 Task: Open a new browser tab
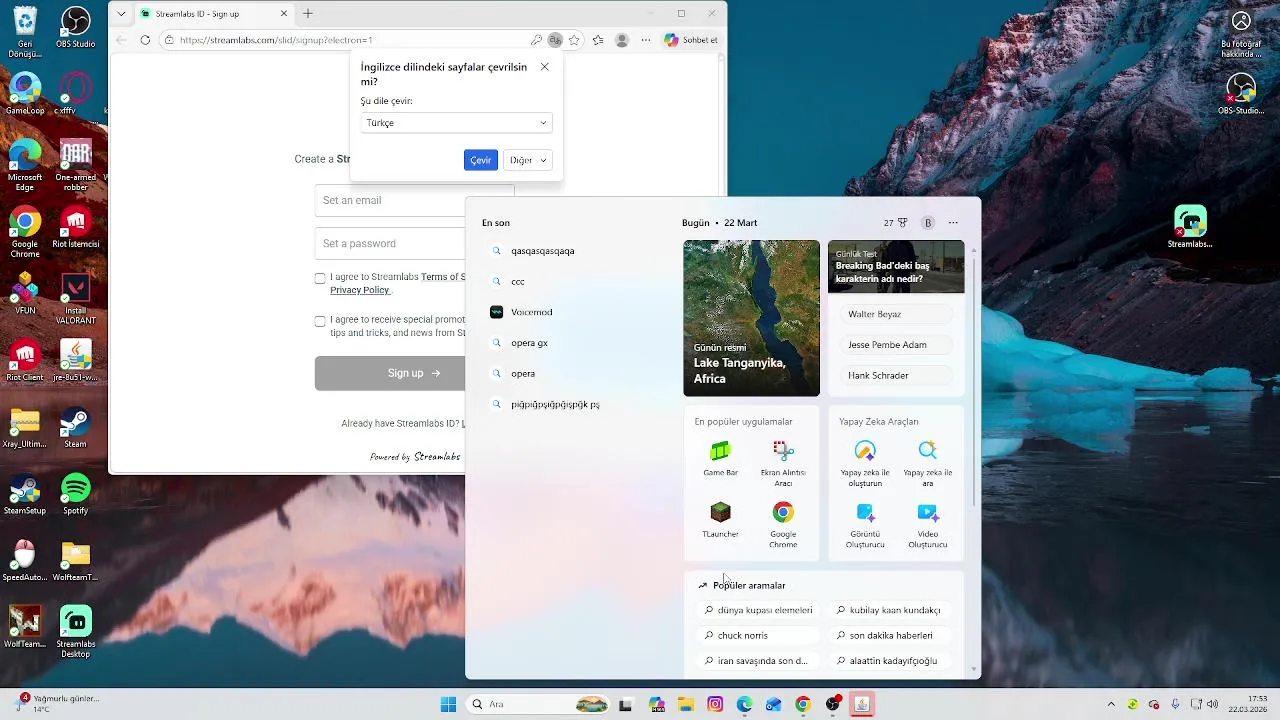pyautogui.click(x=308, y=14)
